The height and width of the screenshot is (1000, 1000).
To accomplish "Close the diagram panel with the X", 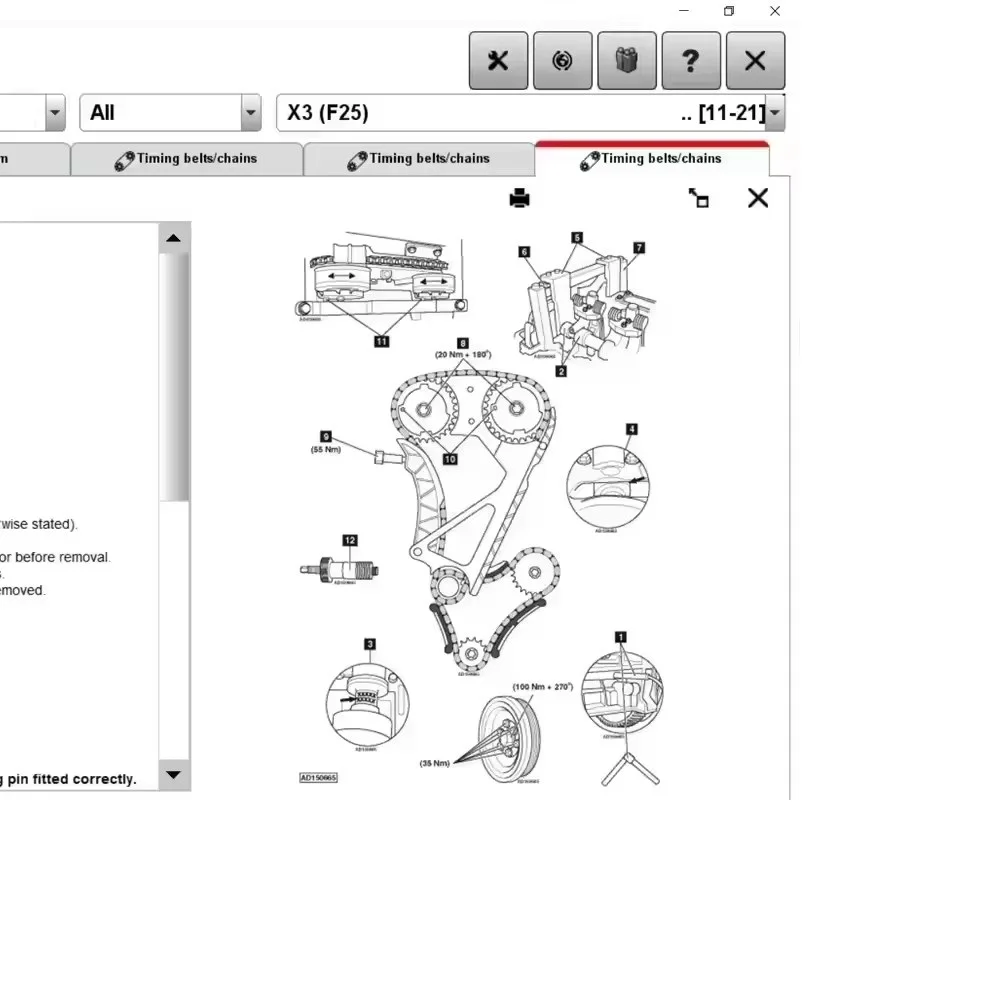I will pos(758,198).
